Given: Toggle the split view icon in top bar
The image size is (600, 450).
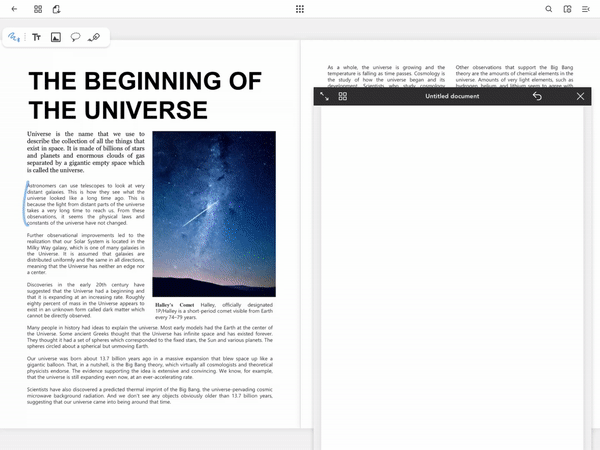Looking at the screenshot, I should click(x=567, y=9).
